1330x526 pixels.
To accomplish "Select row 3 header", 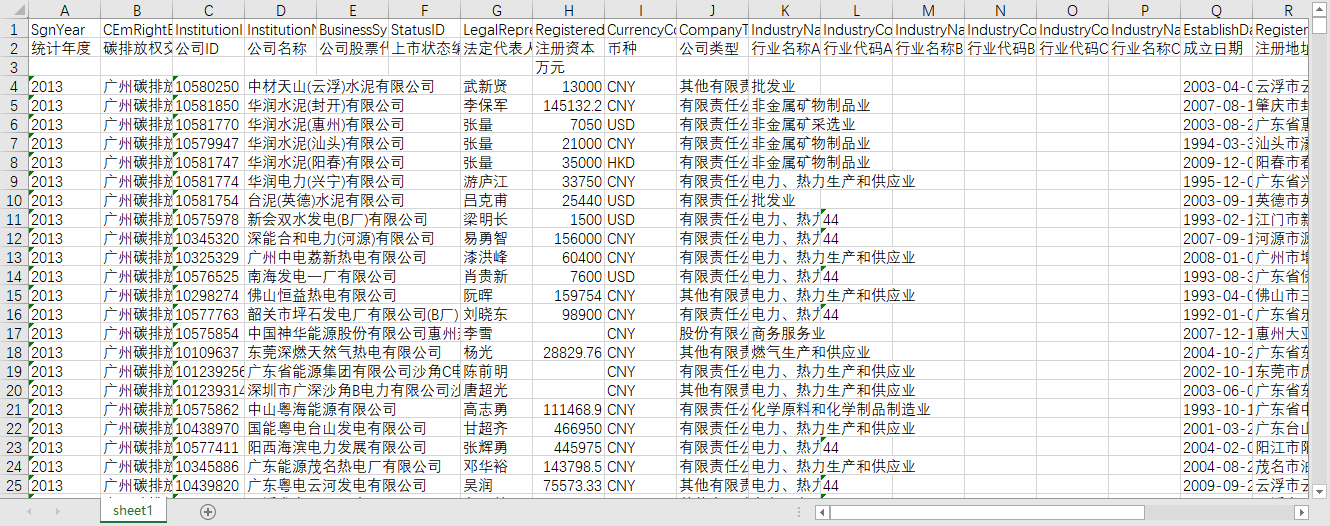I will coord(14,67).
